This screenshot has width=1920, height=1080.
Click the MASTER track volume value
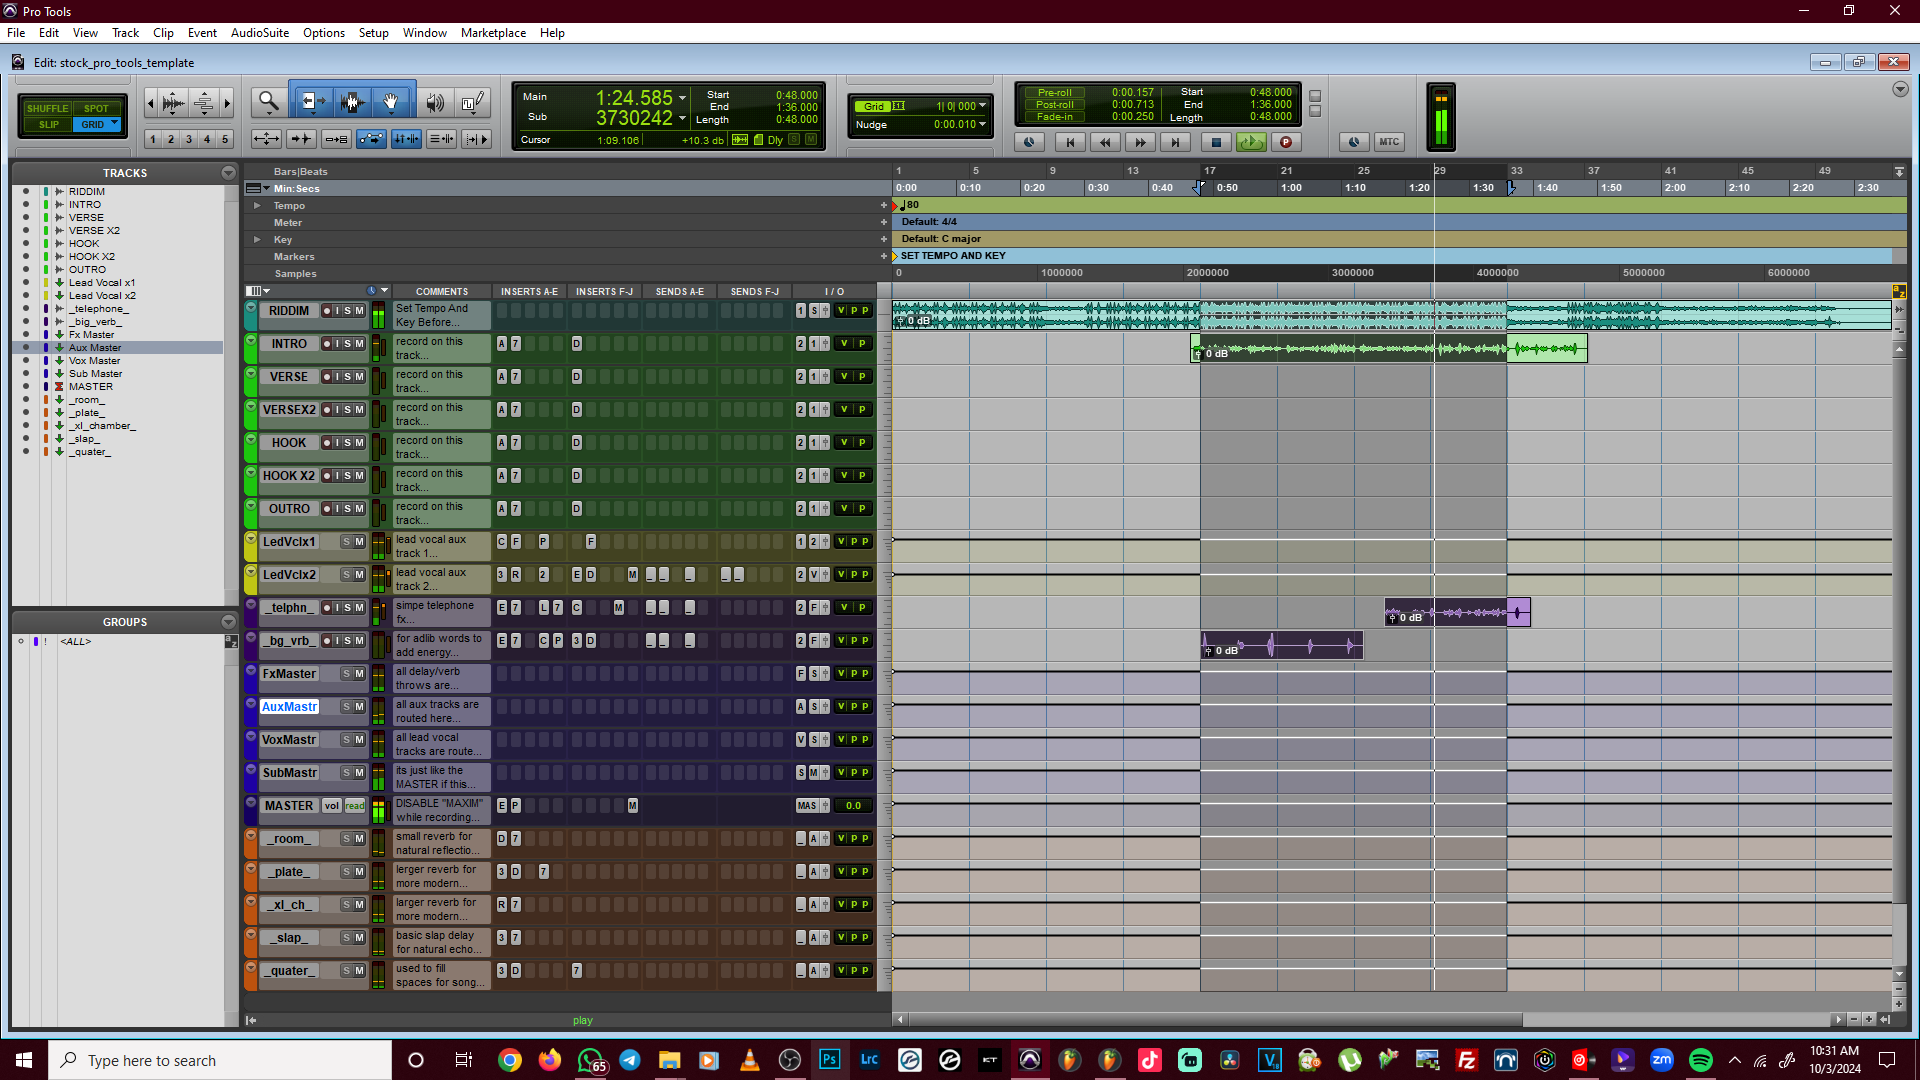[853, 806]
